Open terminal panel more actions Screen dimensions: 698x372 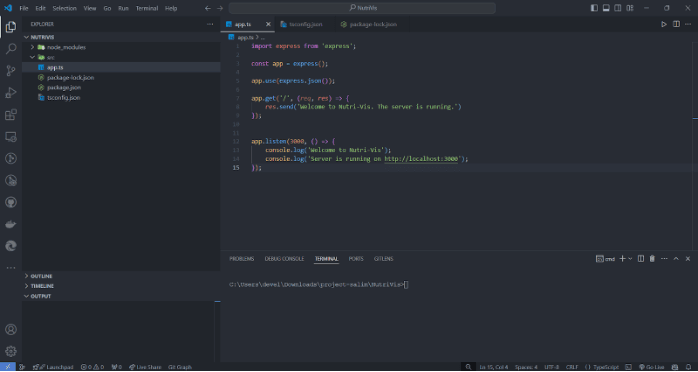coord(664,259)
